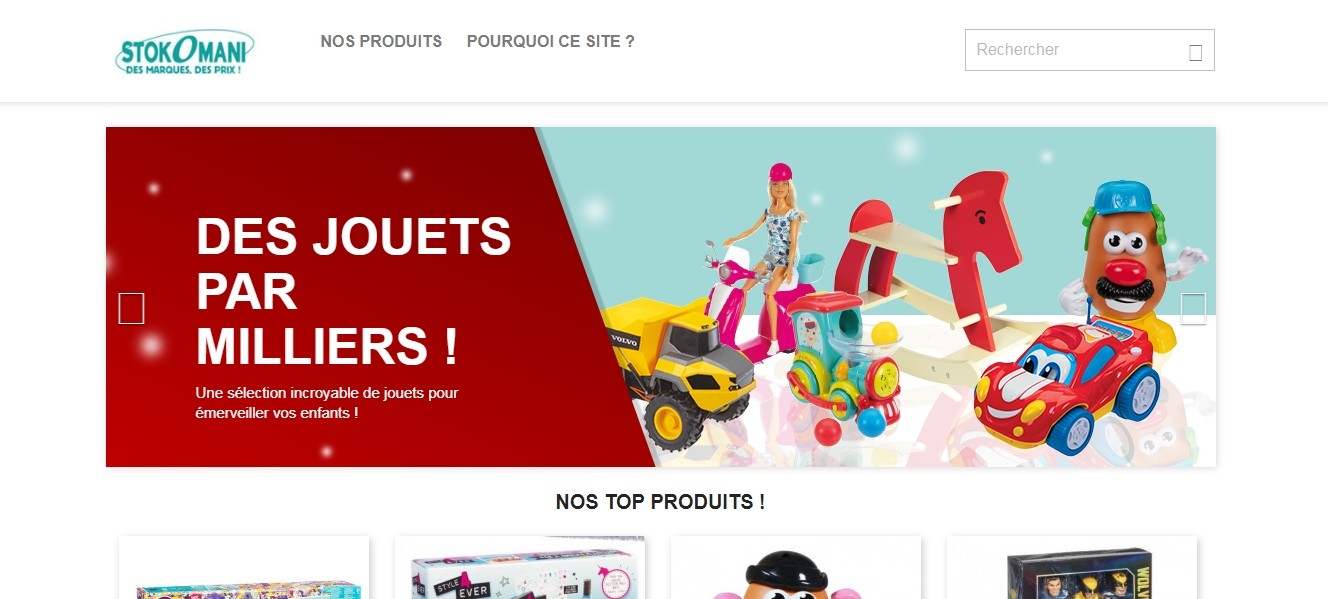The width and height of the screenshot is (1328, 599).
Task: Click the Stokomani logo
Action: click(x=185, y=52)
